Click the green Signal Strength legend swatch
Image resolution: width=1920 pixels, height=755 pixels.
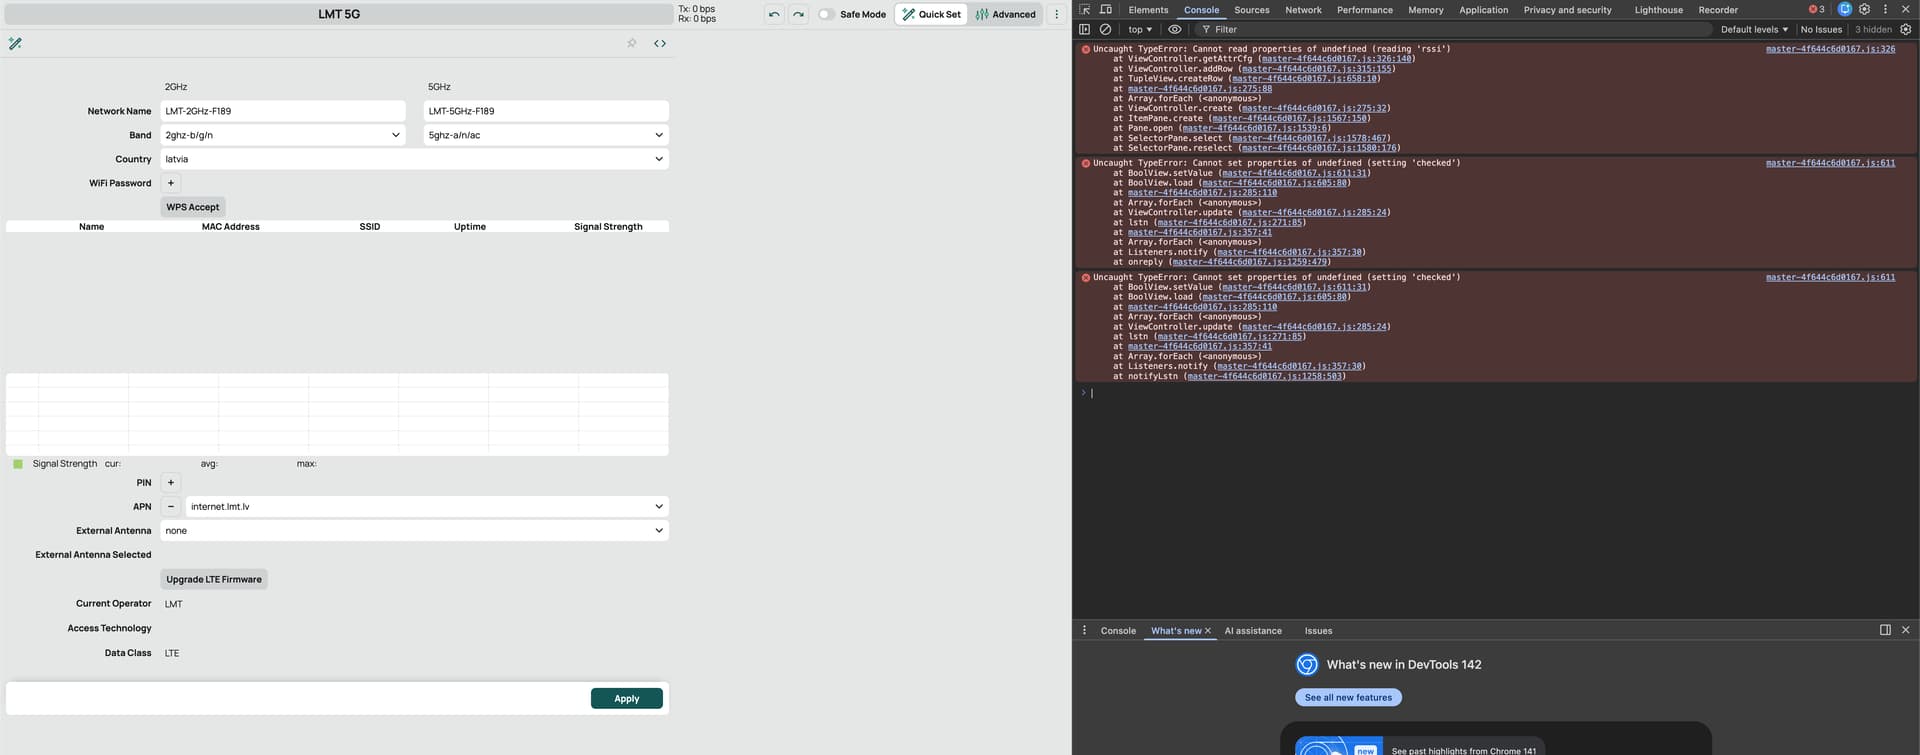[x=18, y=464]
